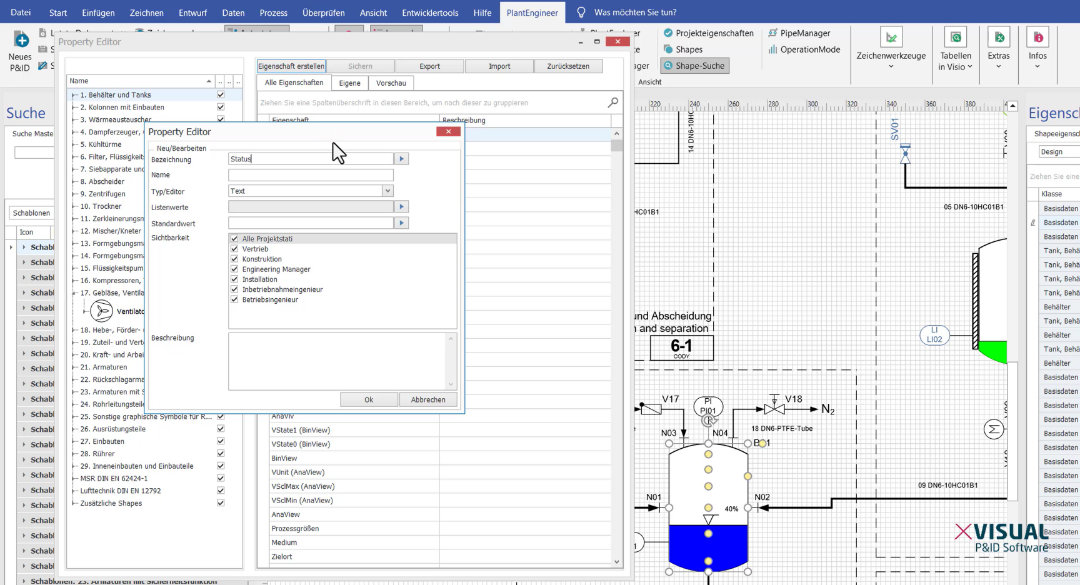Click the property grid vertical scrollbar
Image resolution: width=1080 pixels, height=585 pixels.
616,347
